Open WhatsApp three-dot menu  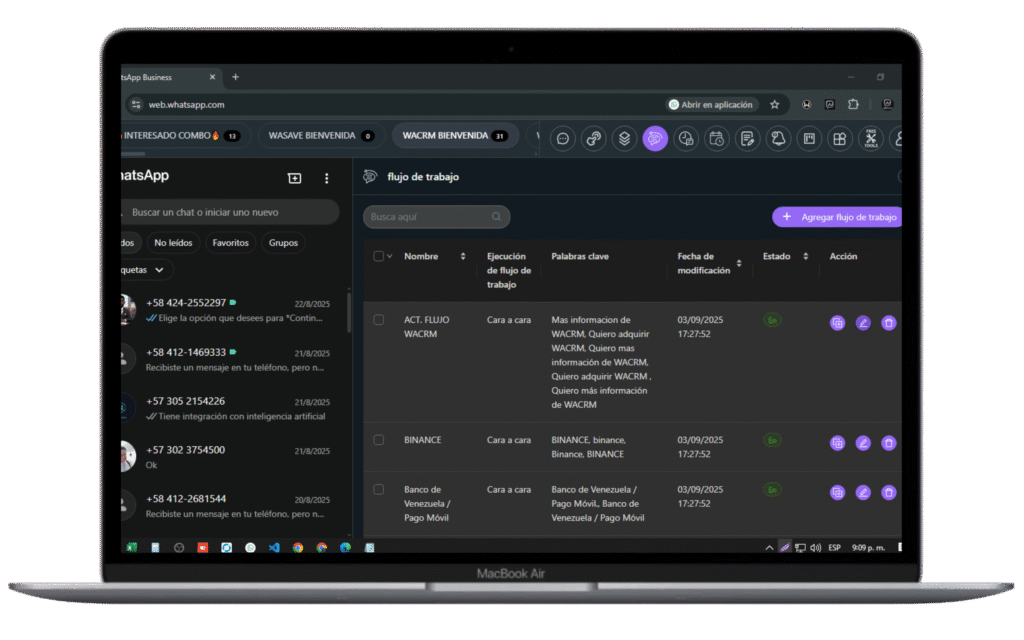tap(326, 178)
